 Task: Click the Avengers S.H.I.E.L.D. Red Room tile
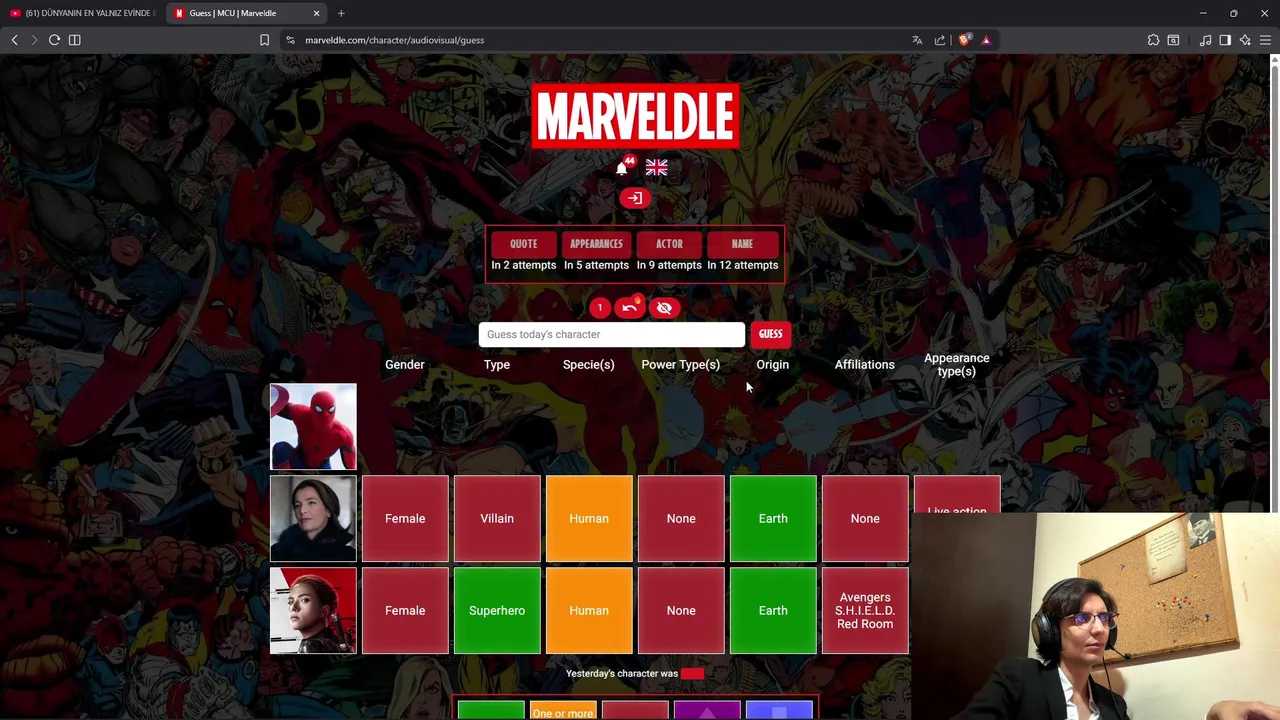865,610
